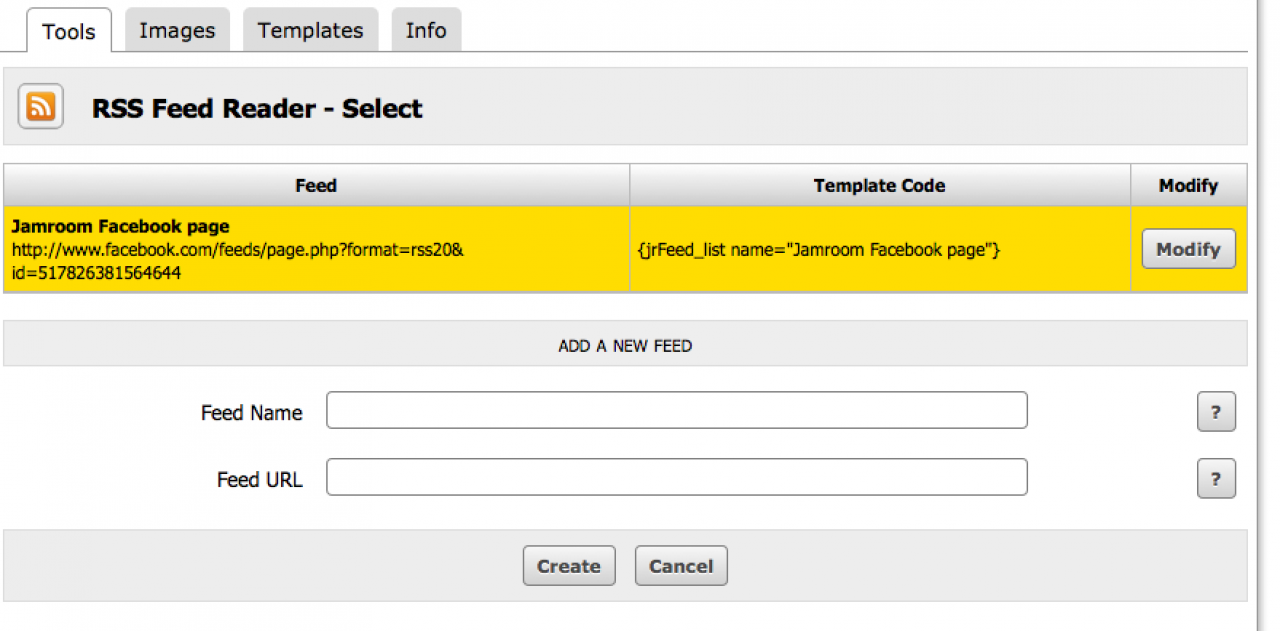
Task: Switch to the Tools tab
Action: (69, 31)
